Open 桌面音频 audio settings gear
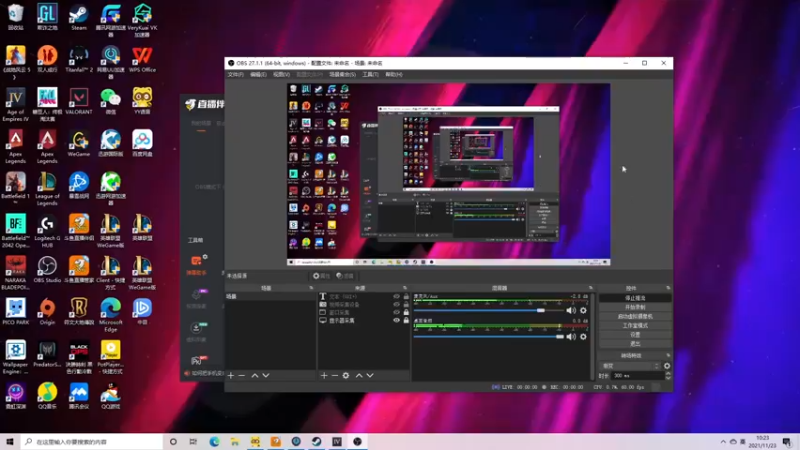800x450 pixels. (x=583, y=337)
